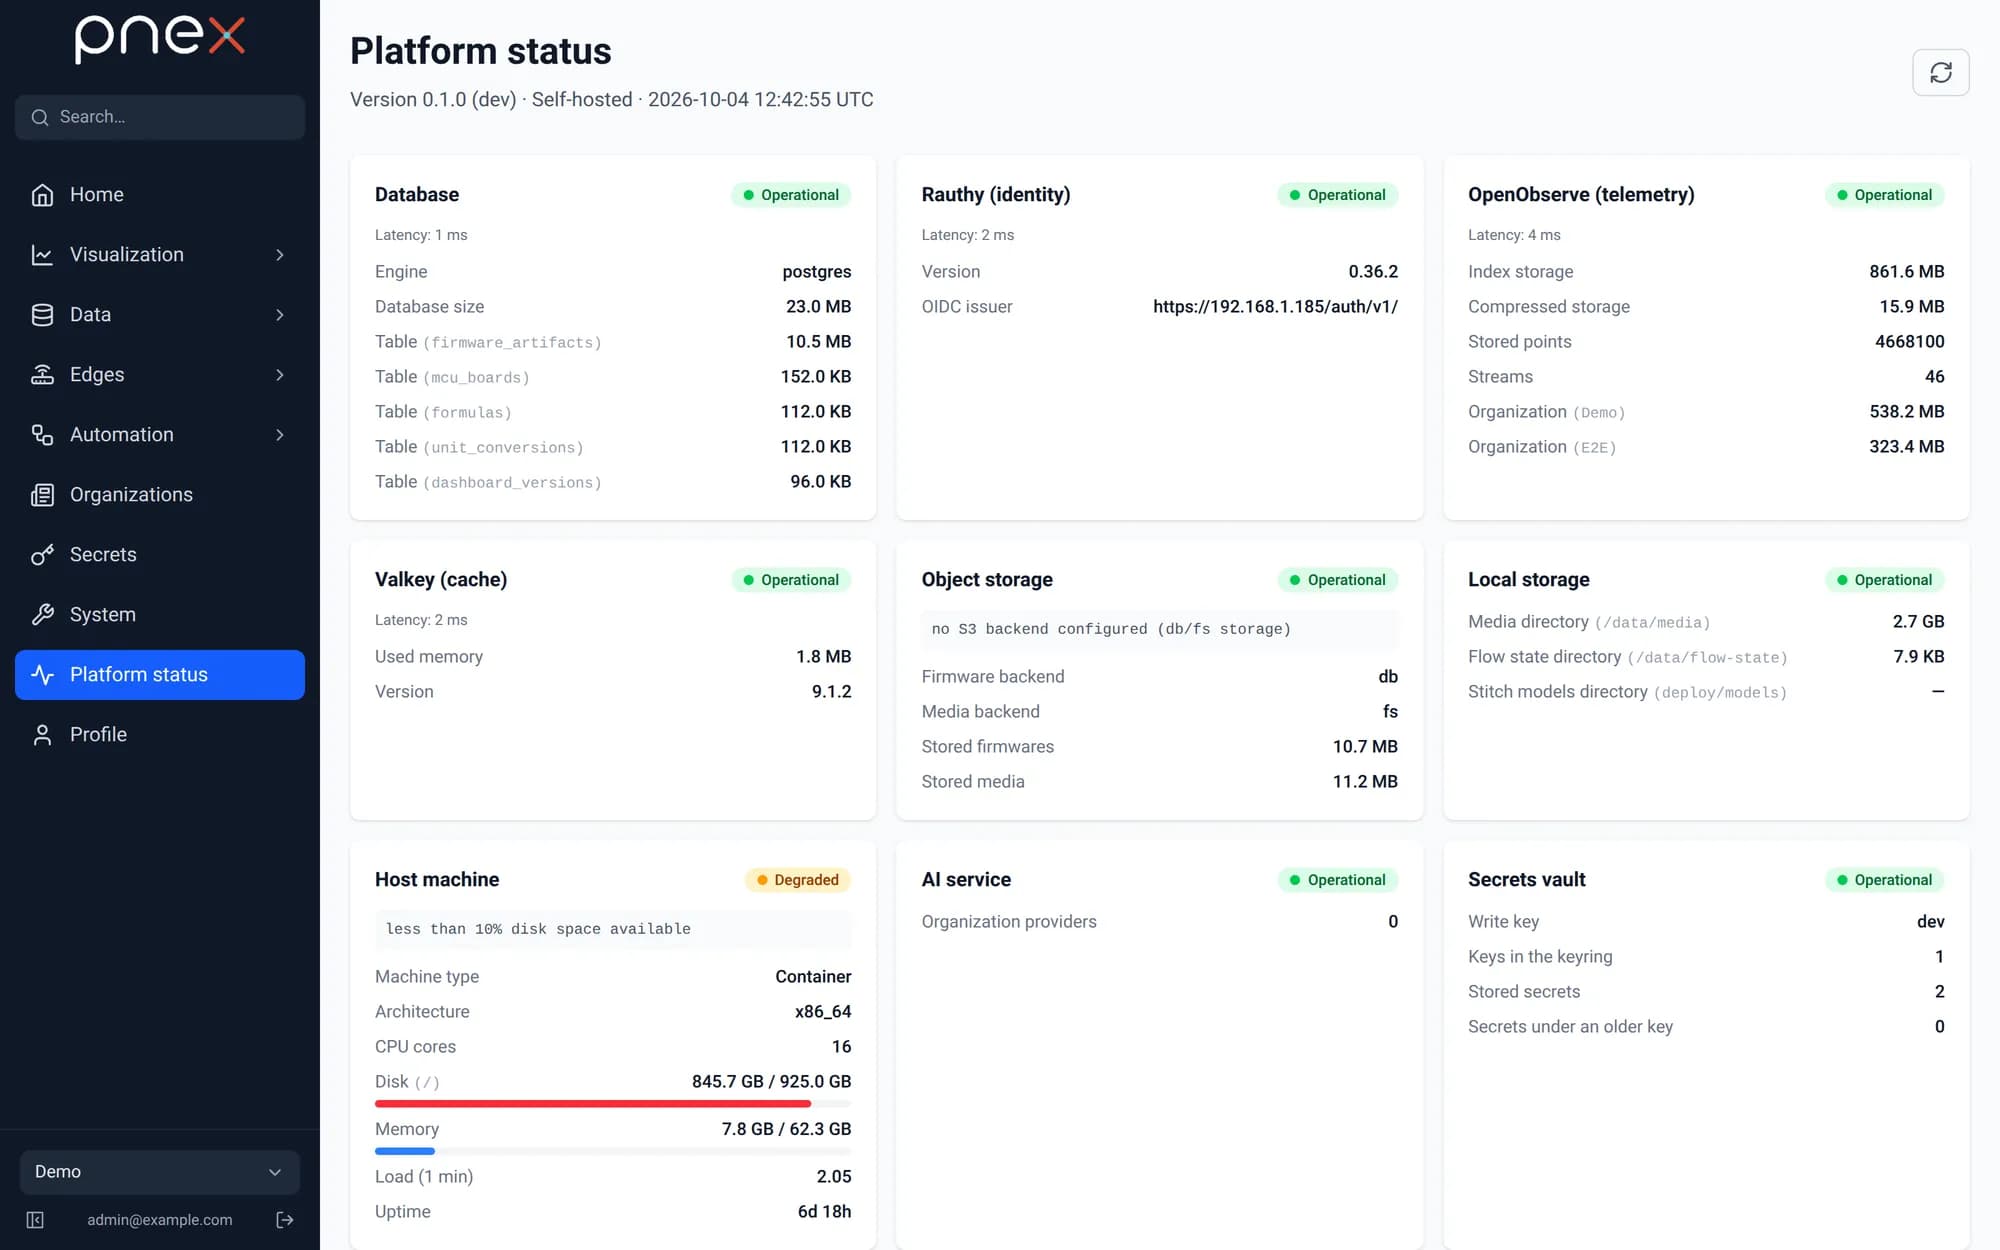Click the Organizations building icon
Viewport: 2000px width, 1250px height.
click(x=42, y=495)
